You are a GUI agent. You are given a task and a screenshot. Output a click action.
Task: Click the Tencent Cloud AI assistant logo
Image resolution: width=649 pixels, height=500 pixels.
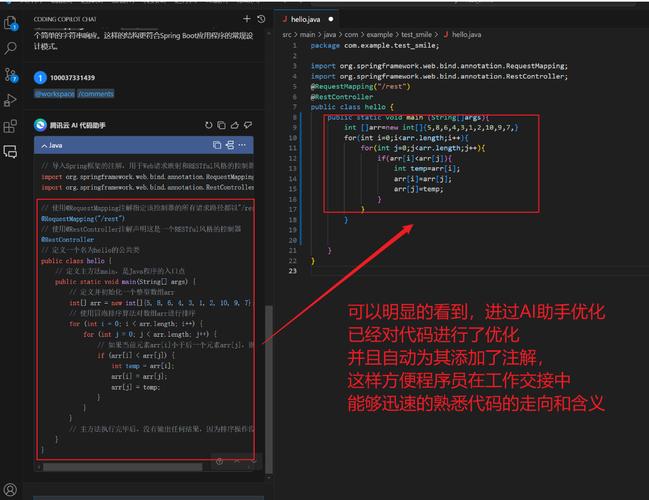(x=40, y=125)
